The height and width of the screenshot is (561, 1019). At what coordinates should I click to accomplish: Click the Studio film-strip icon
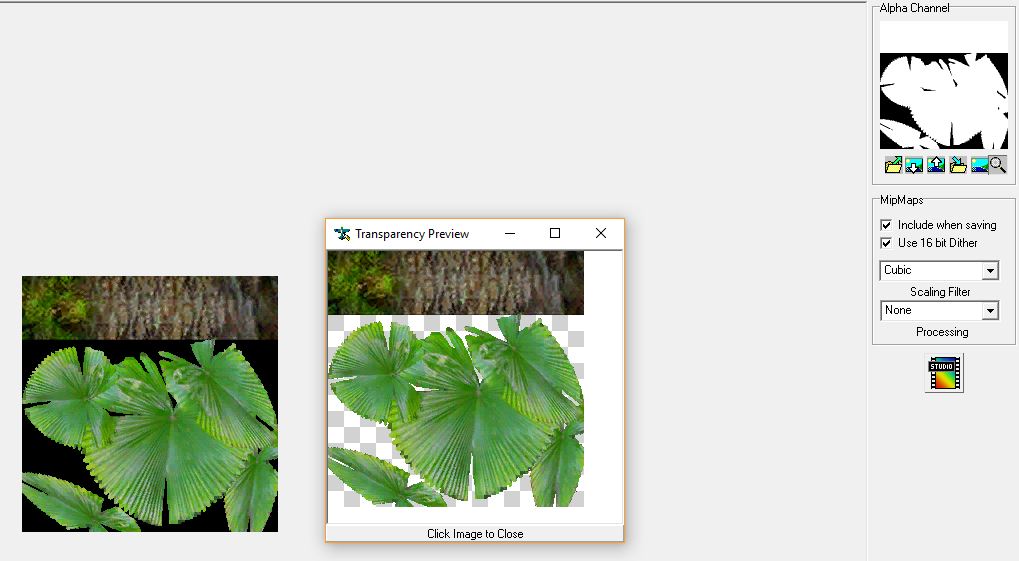[x=943, y=373]
